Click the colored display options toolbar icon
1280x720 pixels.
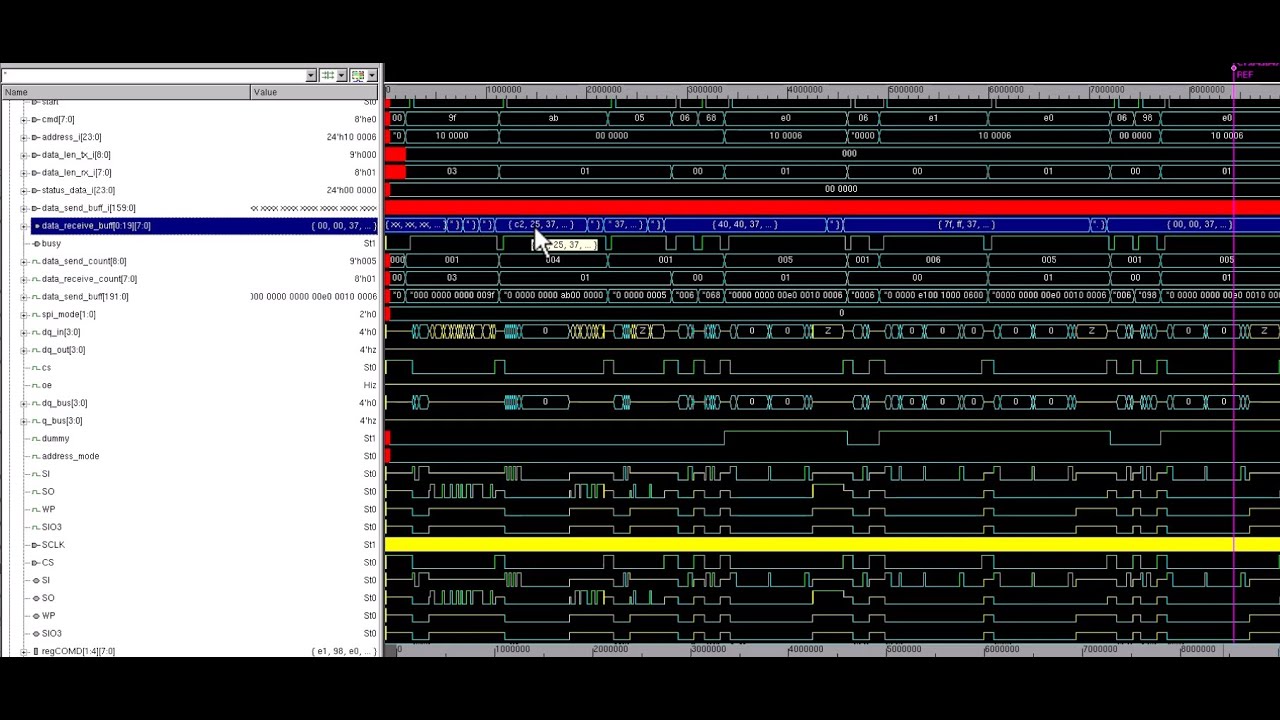(x=357, y=76)
